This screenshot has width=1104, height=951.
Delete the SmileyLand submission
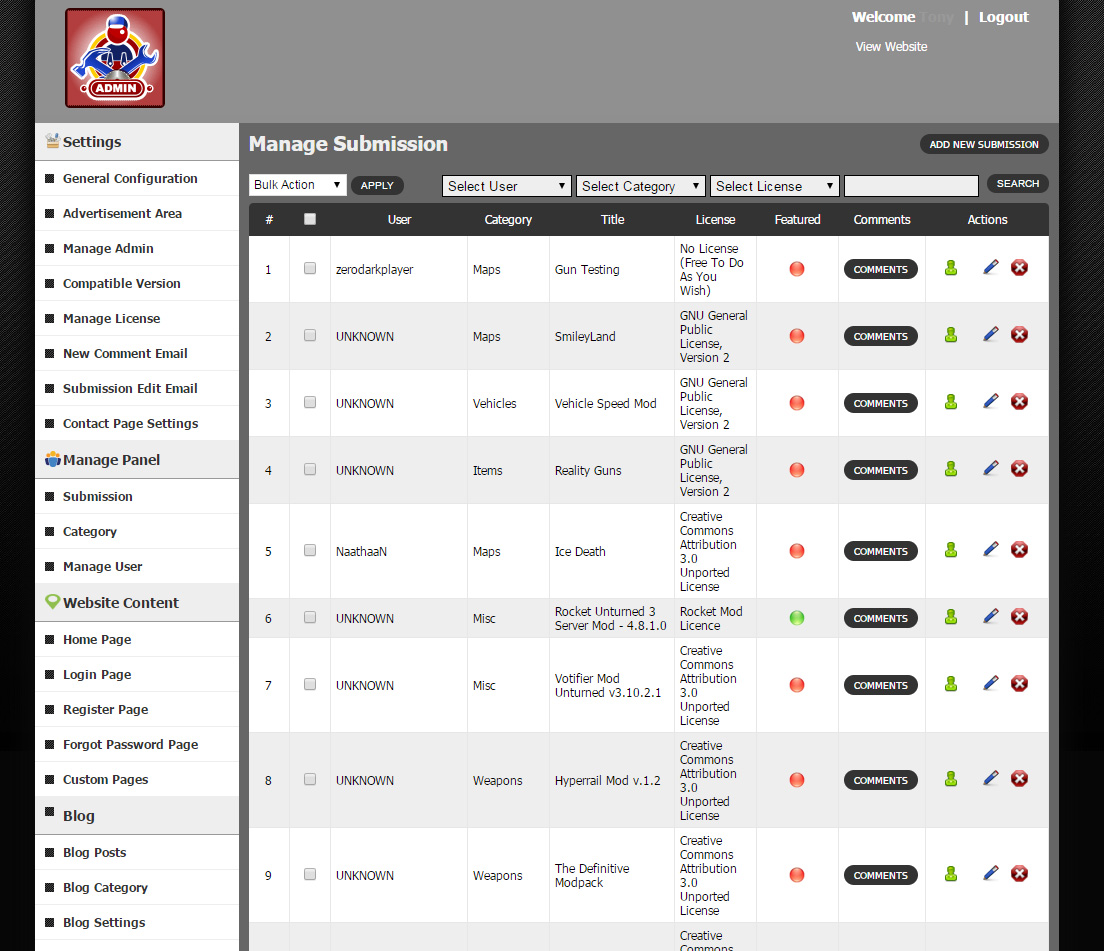point(1019,334)
